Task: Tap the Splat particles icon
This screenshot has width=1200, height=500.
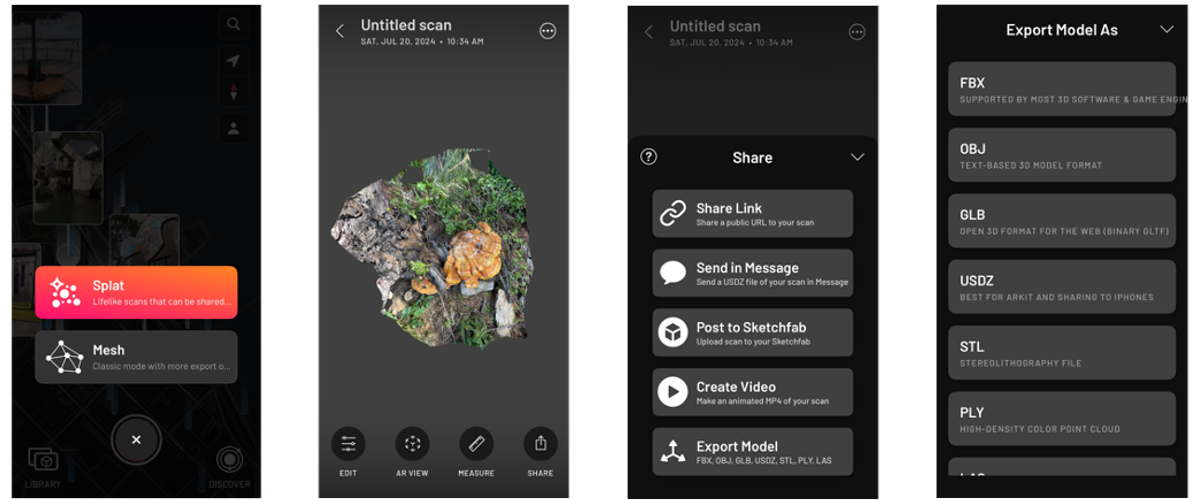Action: [x=65, y=292]
